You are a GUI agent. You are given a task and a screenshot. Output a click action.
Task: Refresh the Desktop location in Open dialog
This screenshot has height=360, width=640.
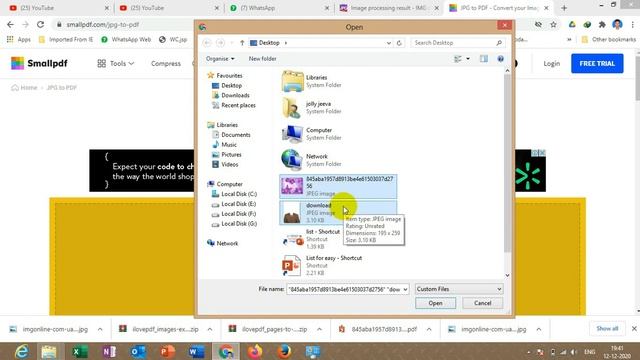pyautogui.click(x=399, y=43)
